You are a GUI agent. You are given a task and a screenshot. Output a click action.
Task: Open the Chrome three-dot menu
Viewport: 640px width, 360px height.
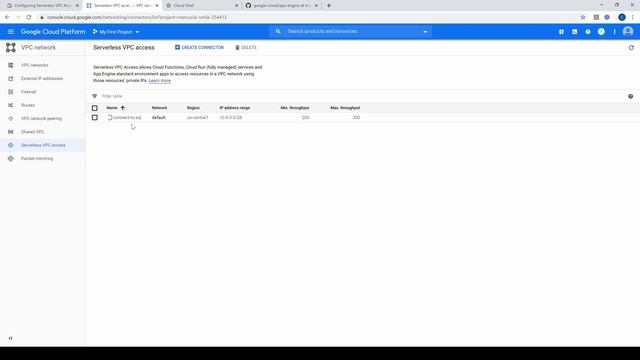click(633, 17)
